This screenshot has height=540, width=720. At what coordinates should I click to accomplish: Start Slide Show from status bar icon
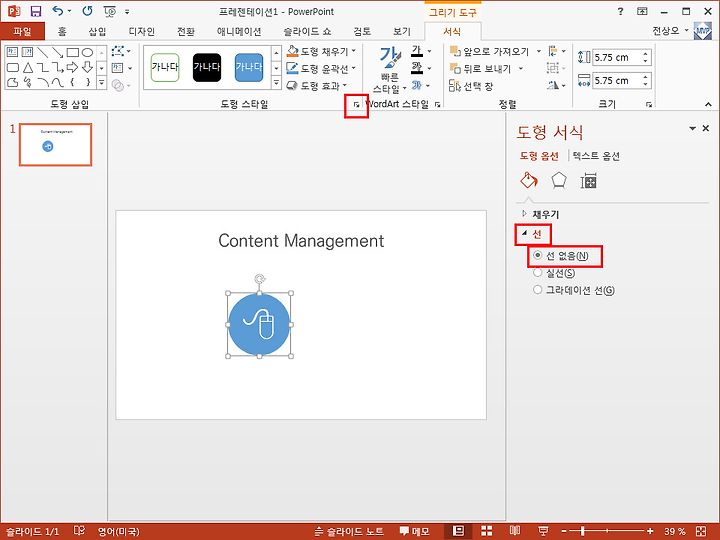[543, 531]
